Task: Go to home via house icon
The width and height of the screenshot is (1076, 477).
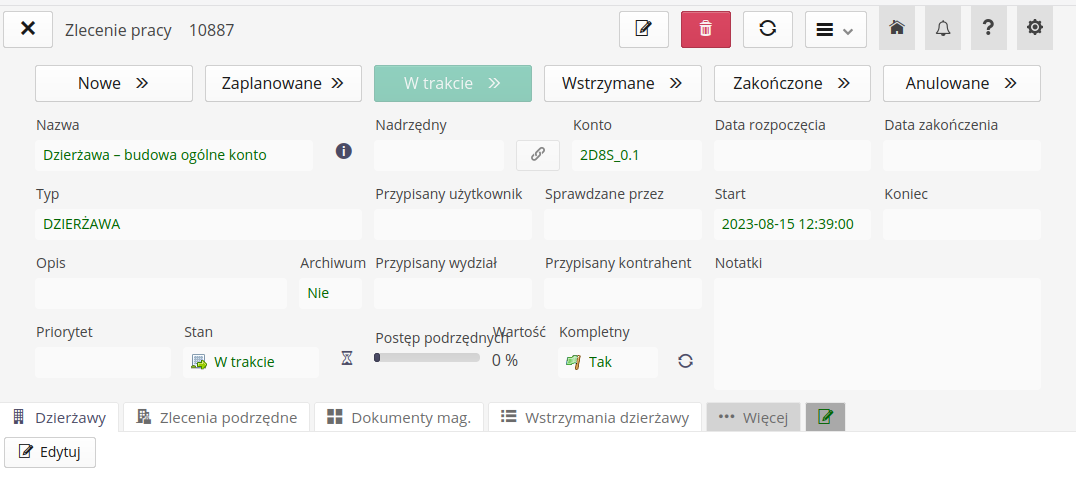Action: 897,29
